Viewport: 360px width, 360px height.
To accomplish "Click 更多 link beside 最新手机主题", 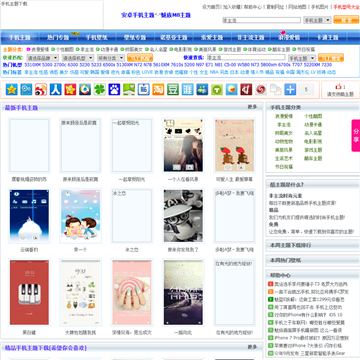I will point(252,107).
